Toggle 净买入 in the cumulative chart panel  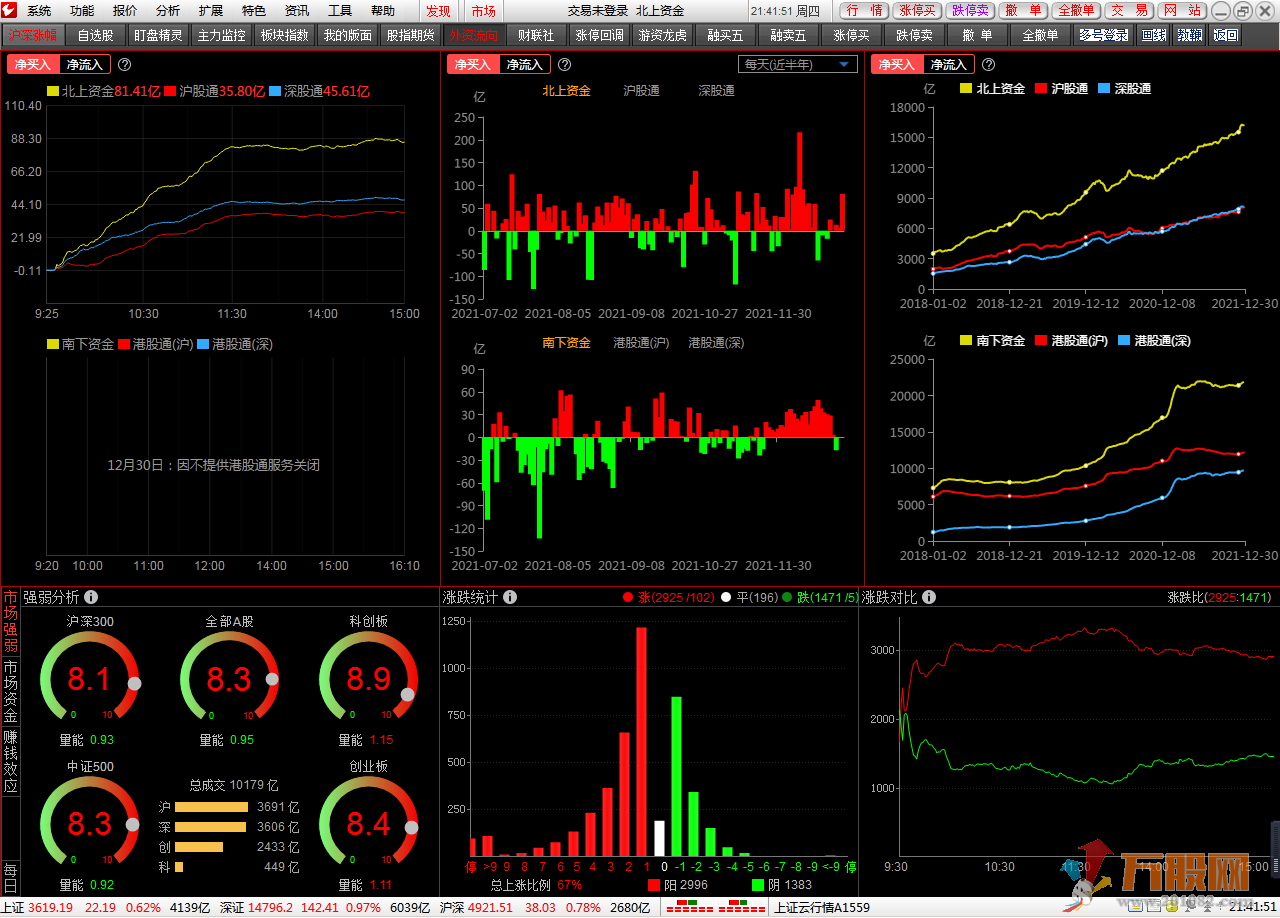896,64
